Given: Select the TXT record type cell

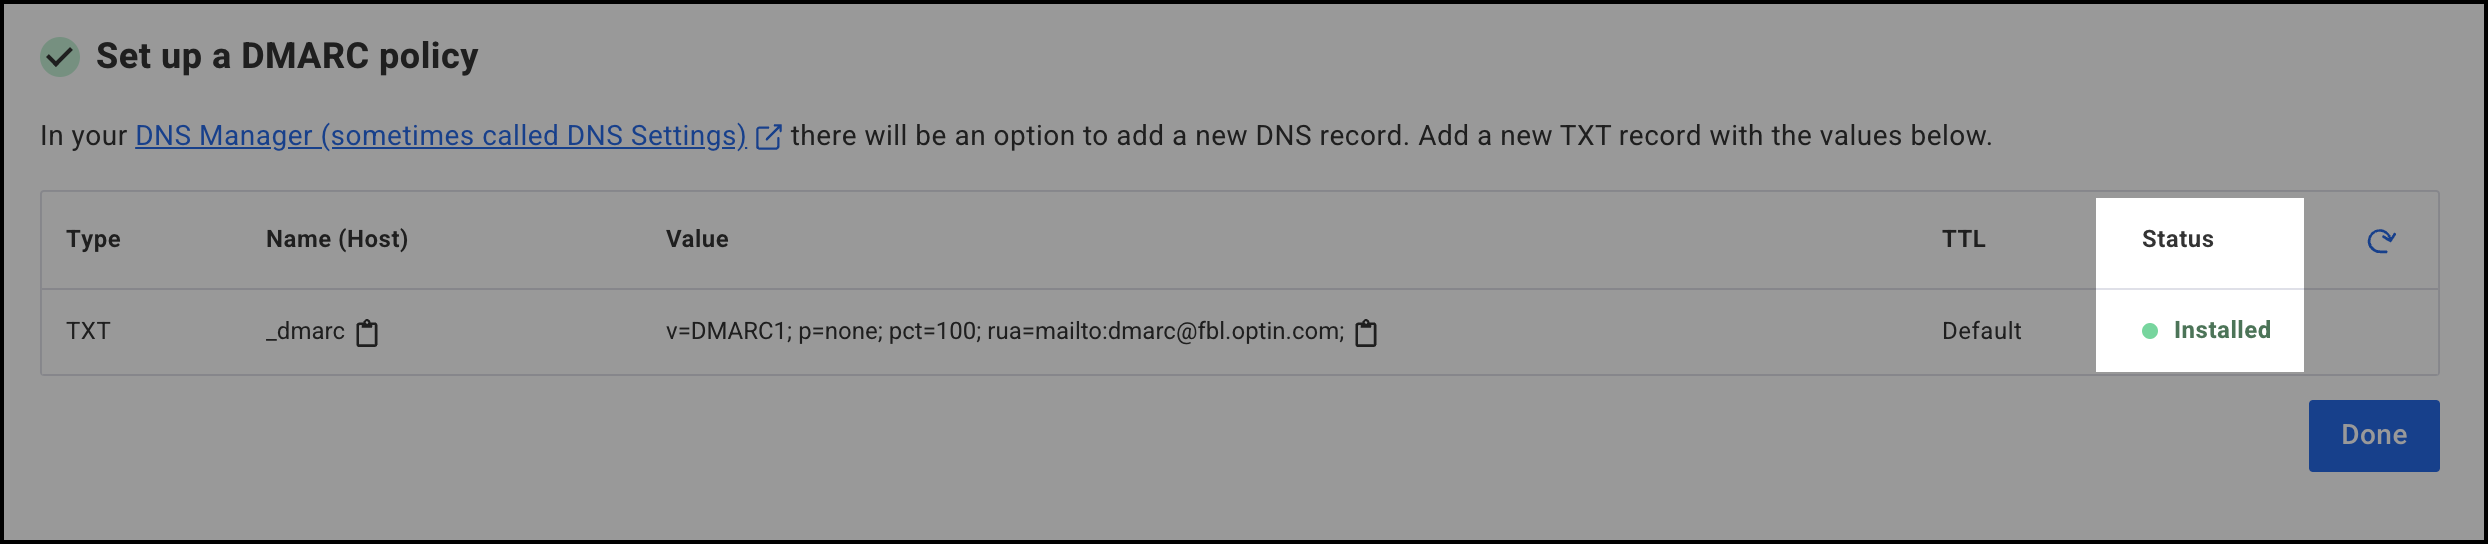Looking at the screenshot, I should coord(88,331).
